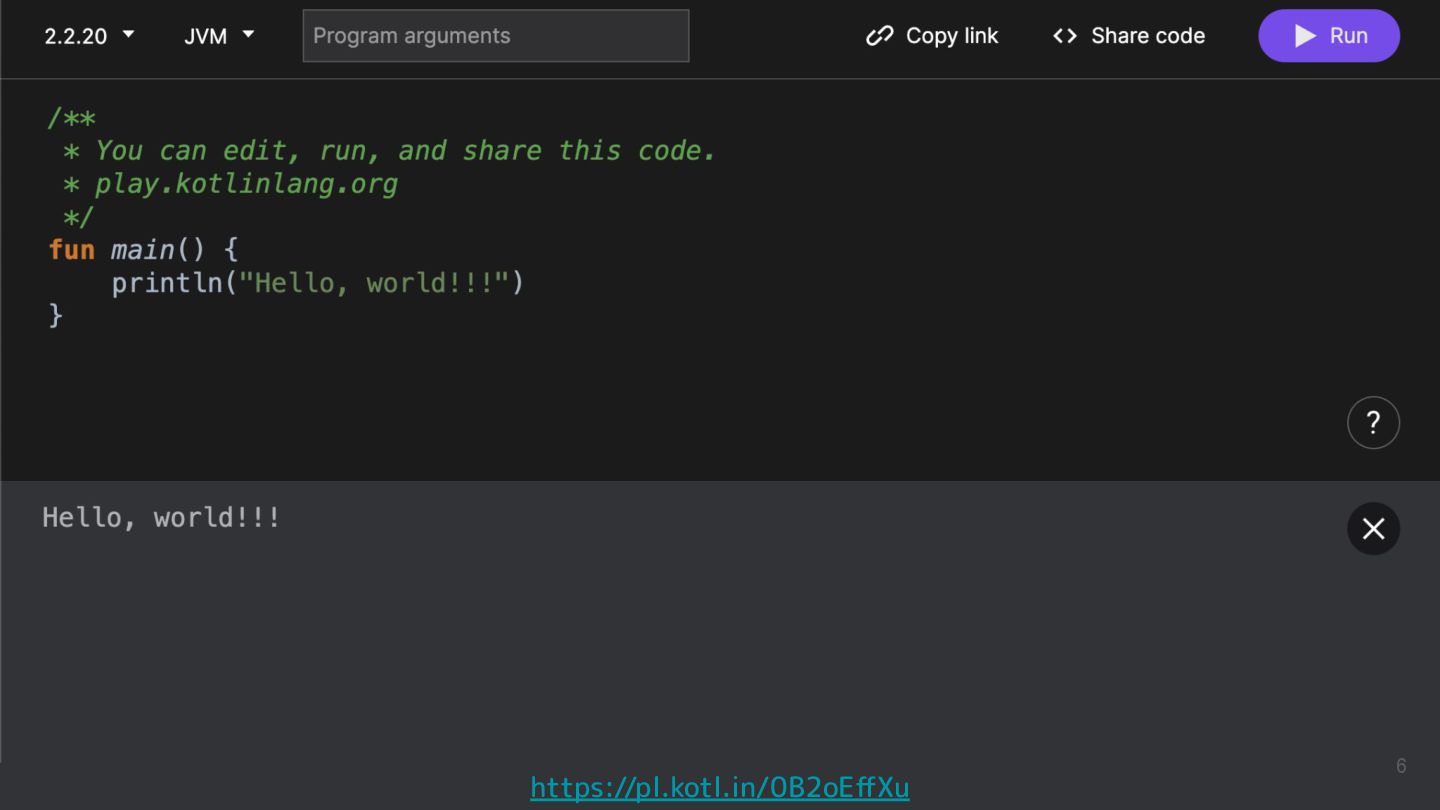
Task: Click slide number 6 indicator
Action: (x=1400, y=766)
